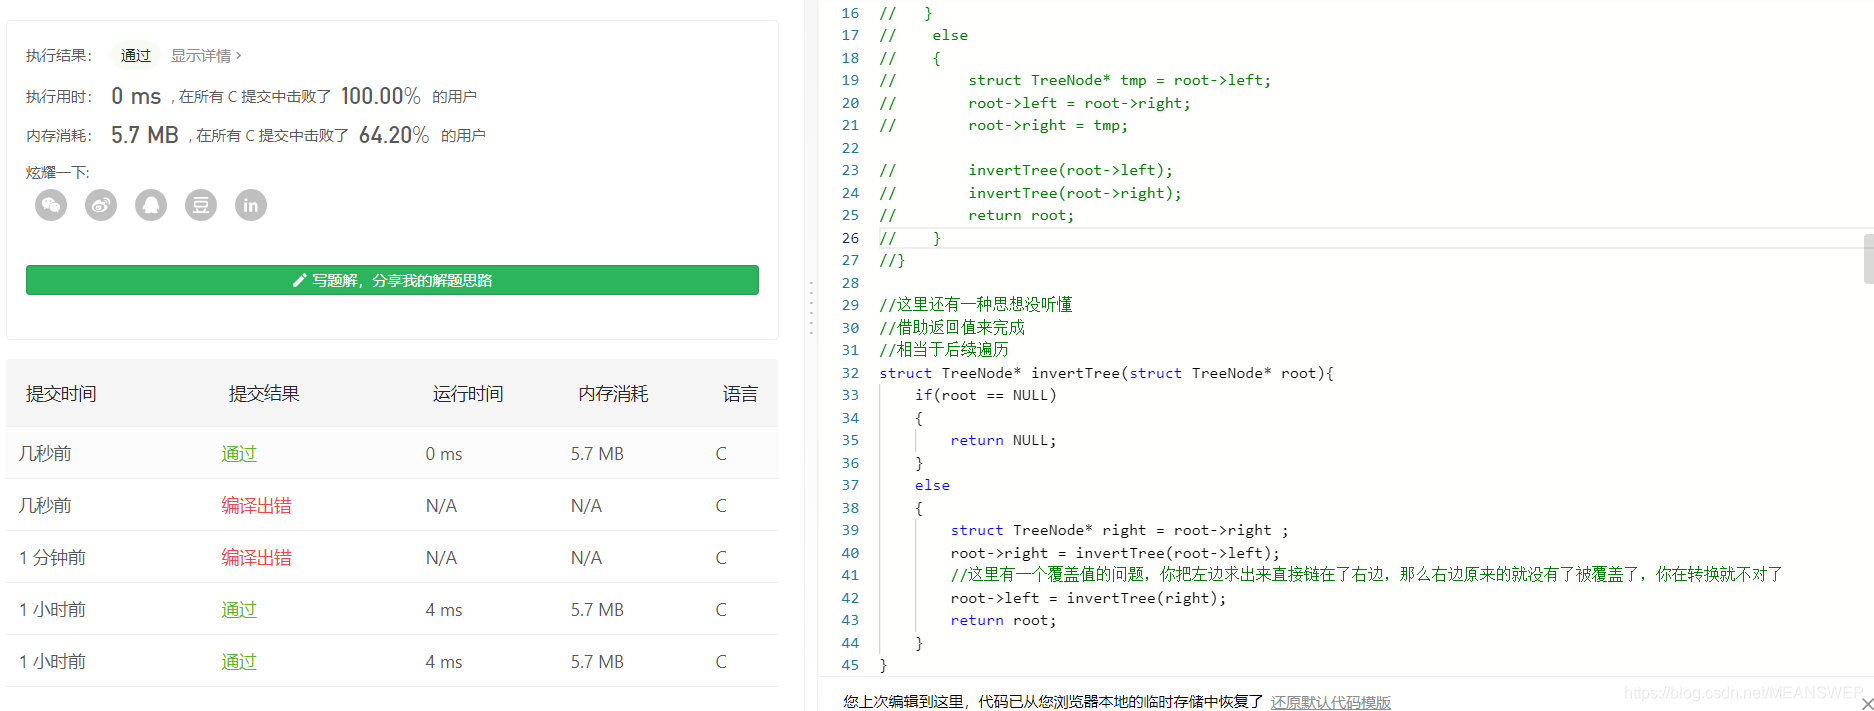The width and height of the screenshot is (1874, 711).
Task: Click the 64.20% memory percentile value
Action: tap(394, 135)
